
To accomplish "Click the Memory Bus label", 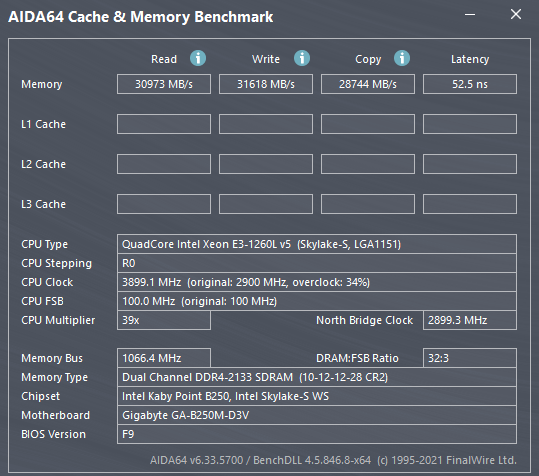I will click(x=52, y=358).
